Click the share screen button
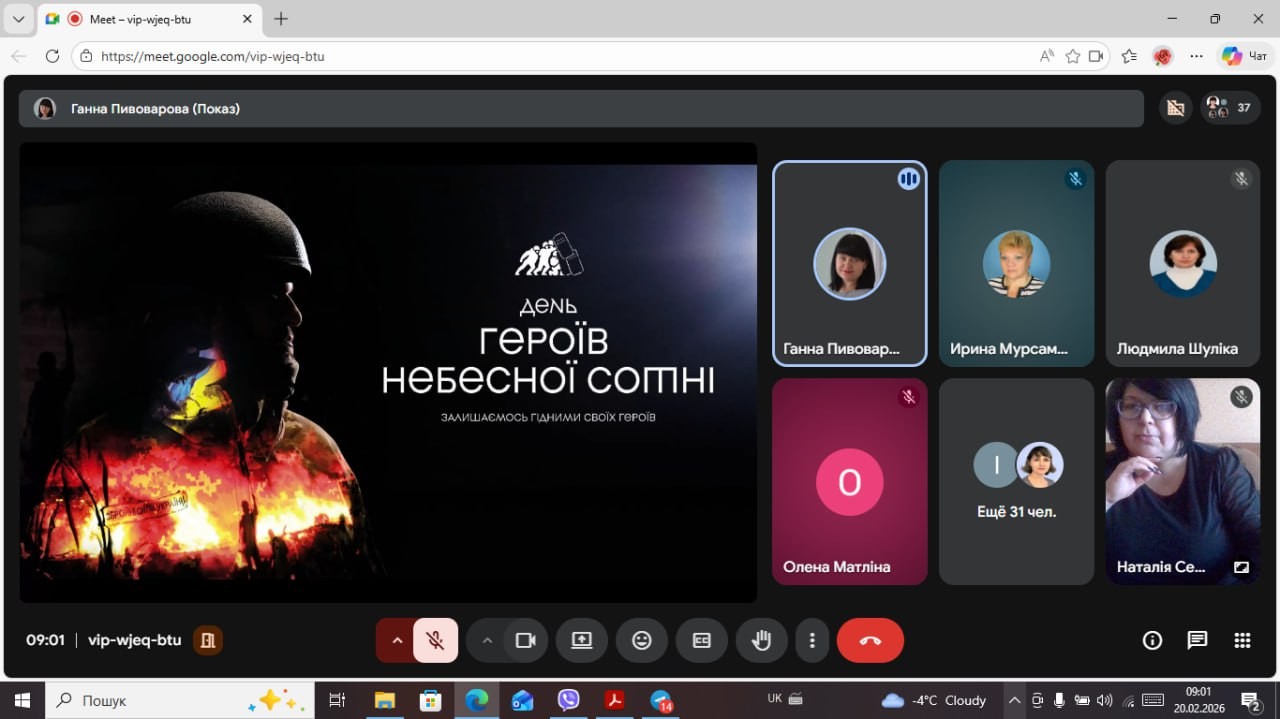 [582, 641]
